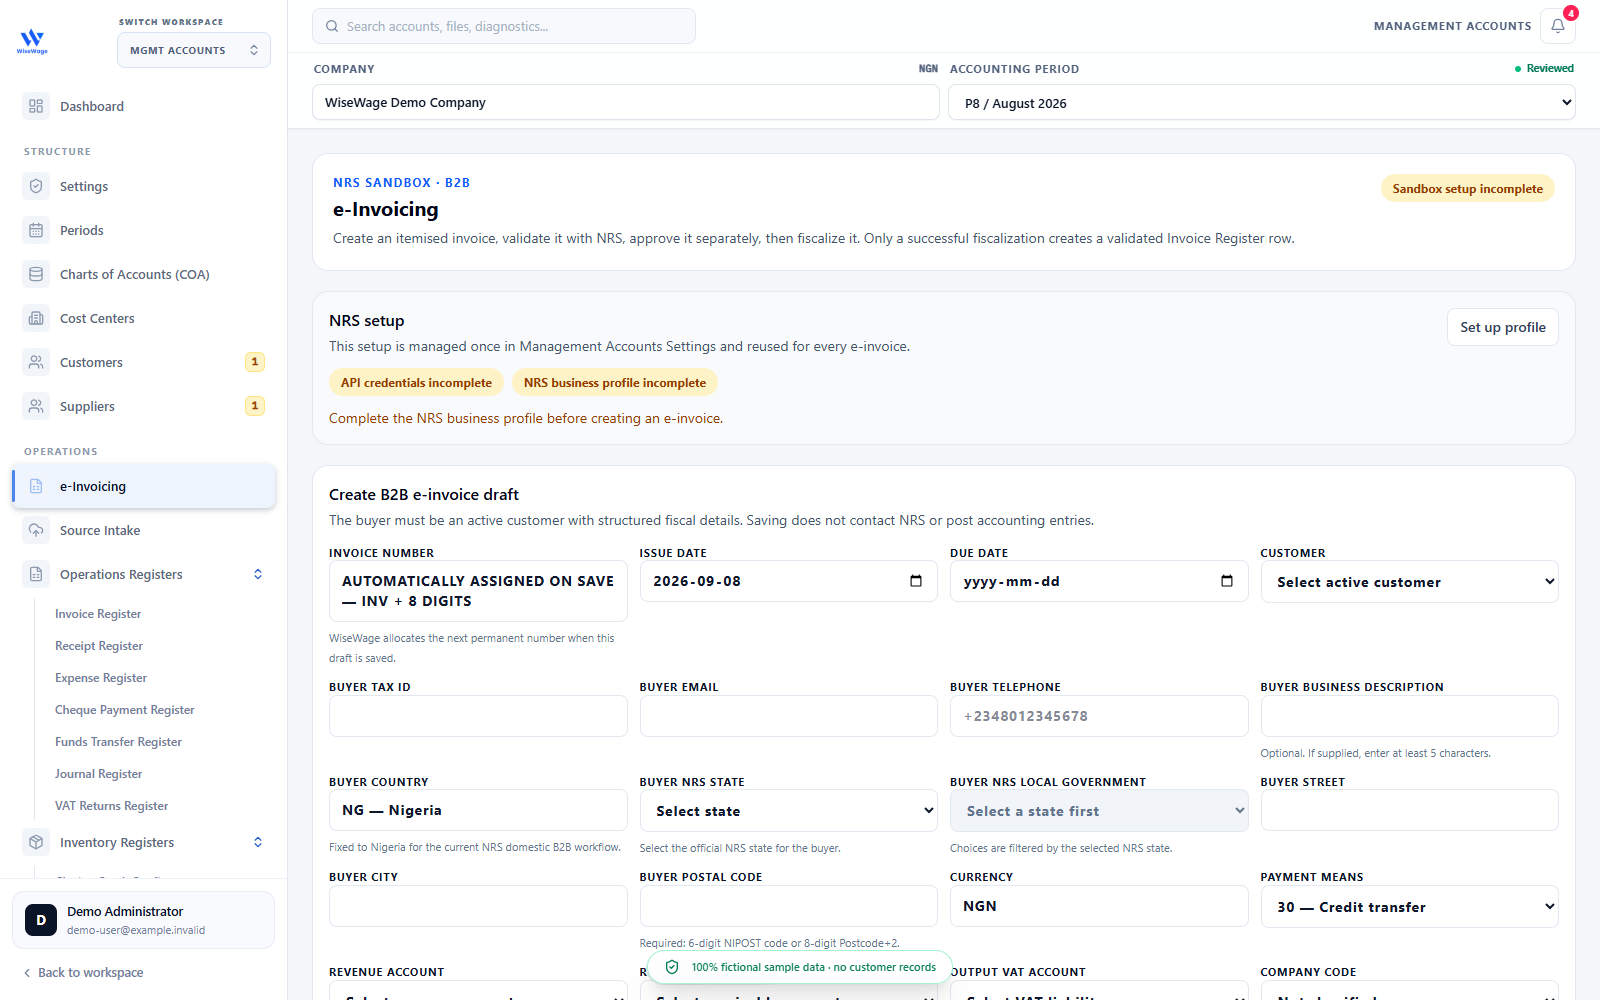The width and height of the screenshot is (1600, 1000).
Task: Click the Cost Centers building icon
Action: [36, 318]
